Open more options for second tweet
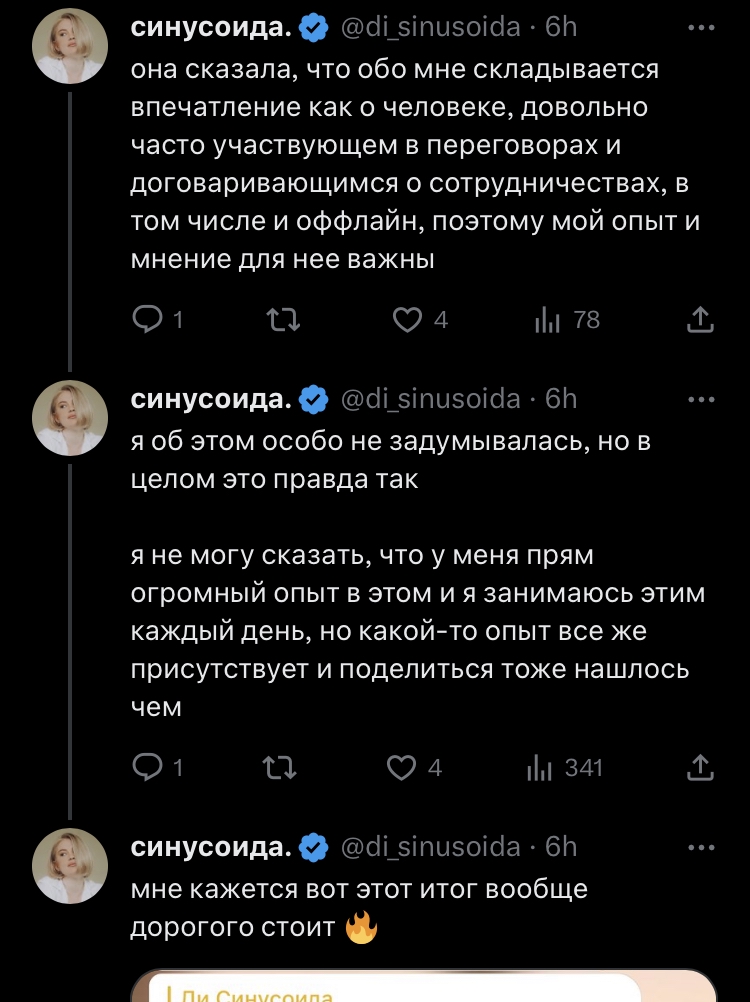Viewport: 750px width, 1002px height. [703, 399]
